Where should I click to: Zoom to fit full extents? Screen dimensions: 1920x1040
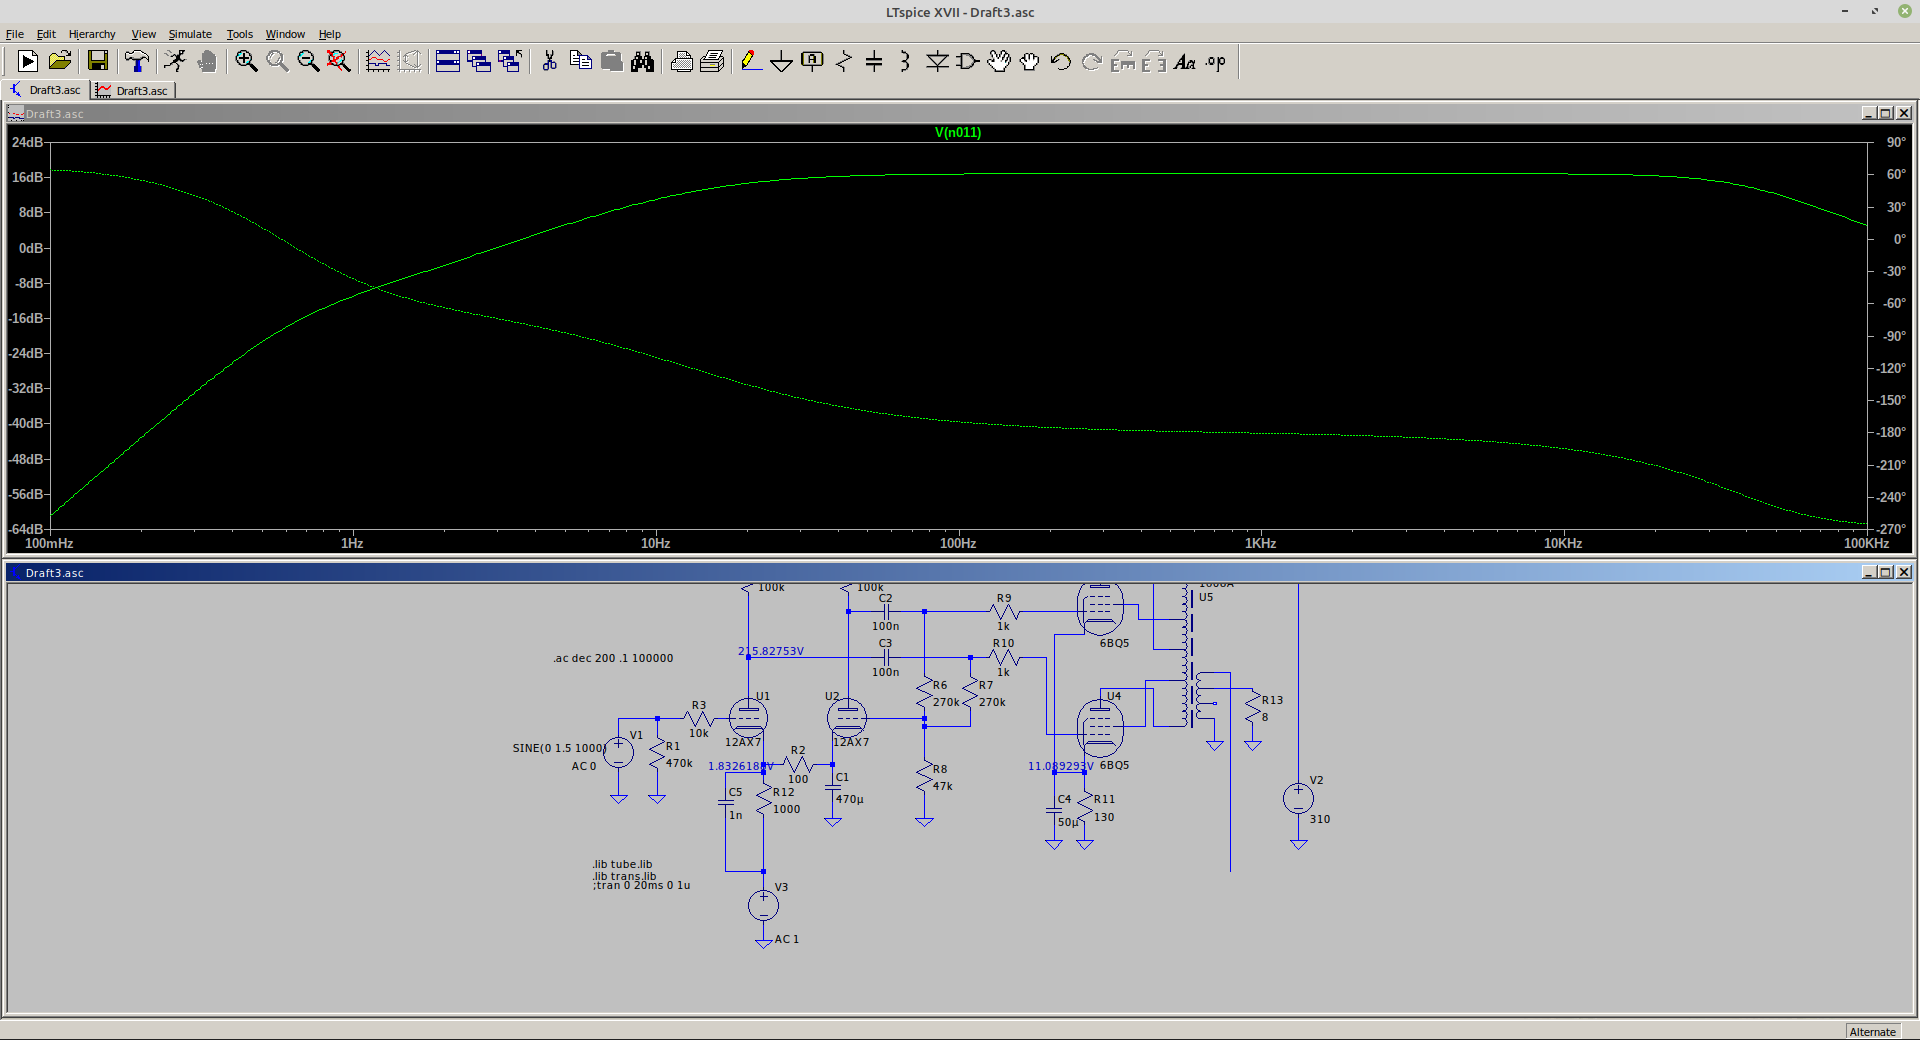coord(339,62)
